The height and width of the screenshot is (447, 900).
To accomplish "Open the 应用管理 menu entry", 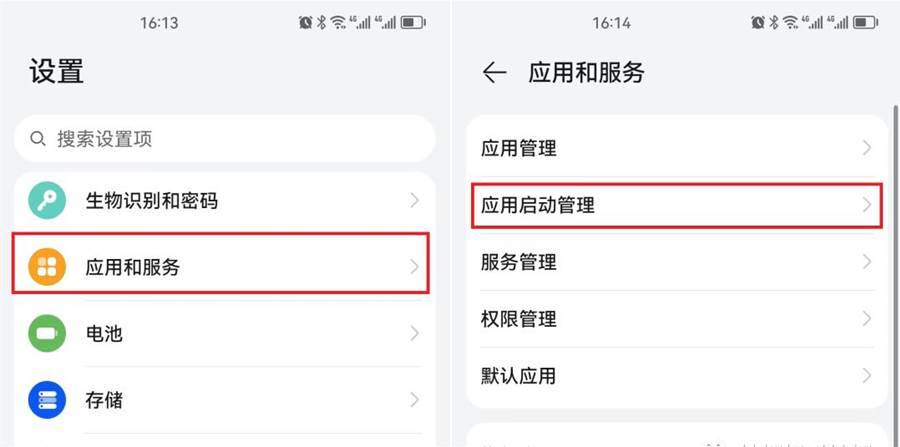I will pos(520,149).
